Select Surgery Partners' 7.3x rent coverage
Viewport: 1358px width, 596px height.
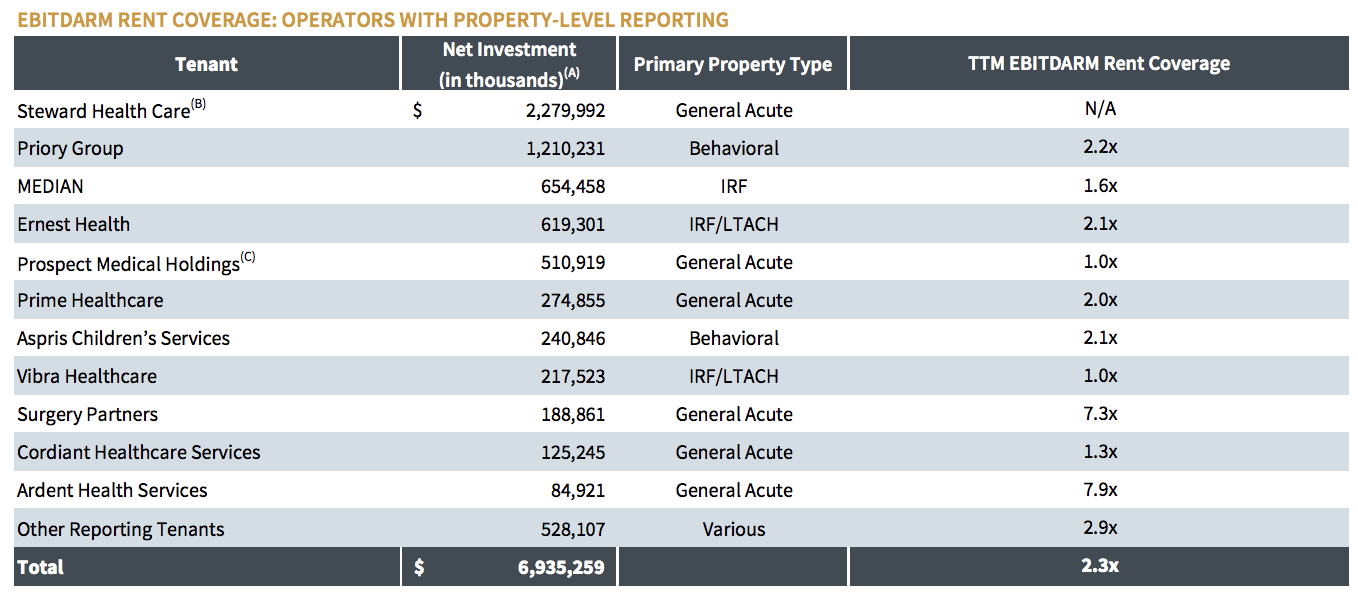click(1102, 414)
